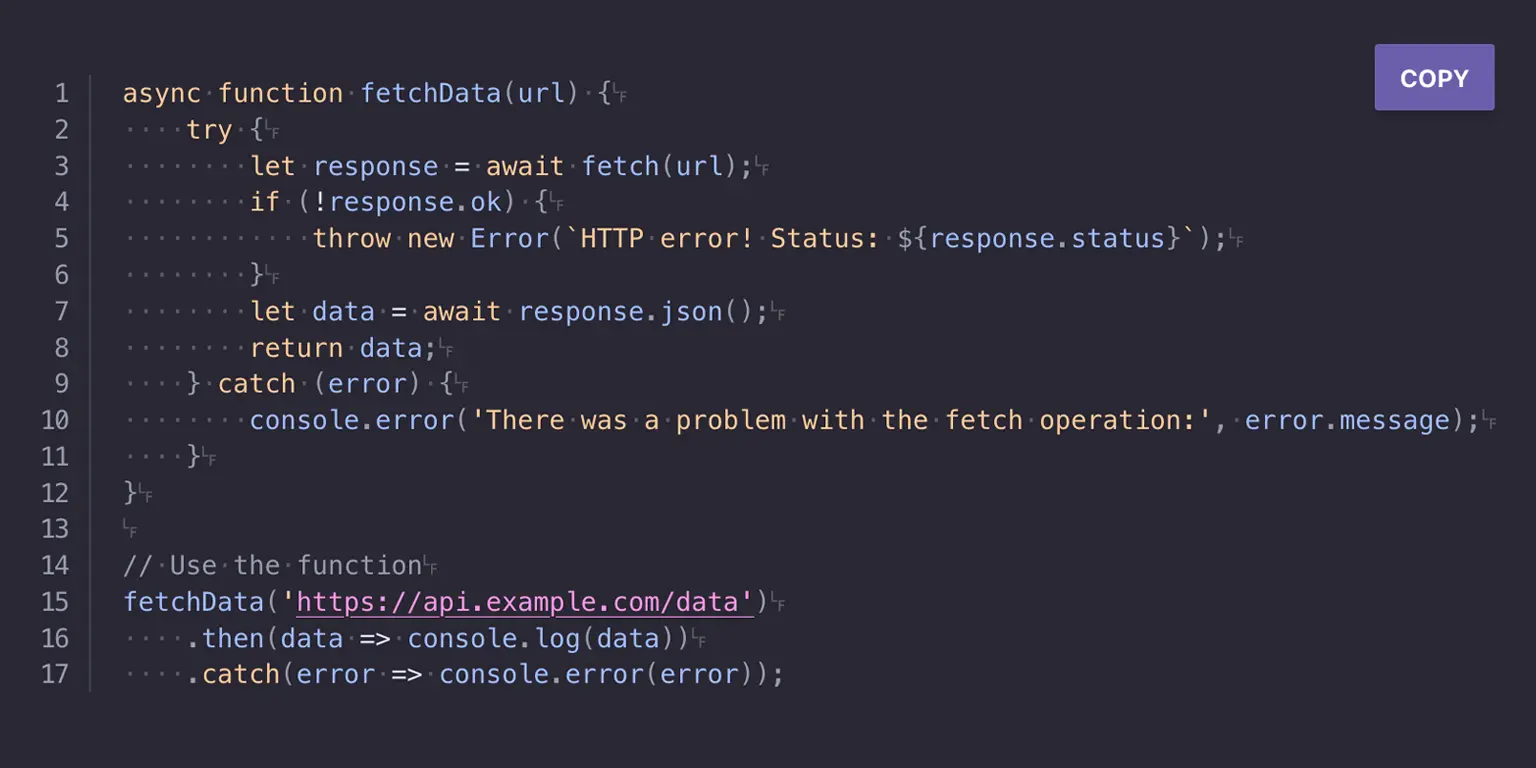
Task: Click the await keyword on line 3
Action: click(x=524, y=166)
